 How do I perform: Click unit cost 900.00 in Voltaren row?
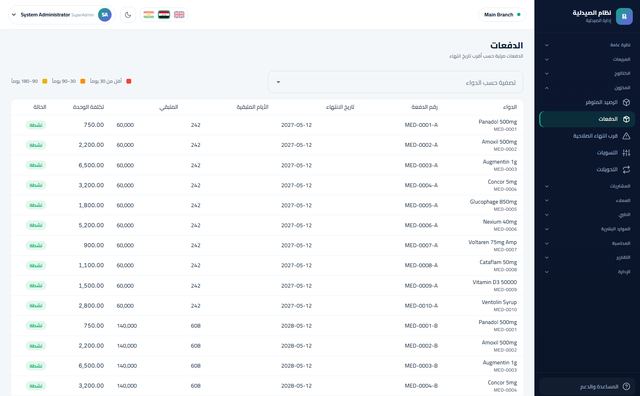pos(93,245)
